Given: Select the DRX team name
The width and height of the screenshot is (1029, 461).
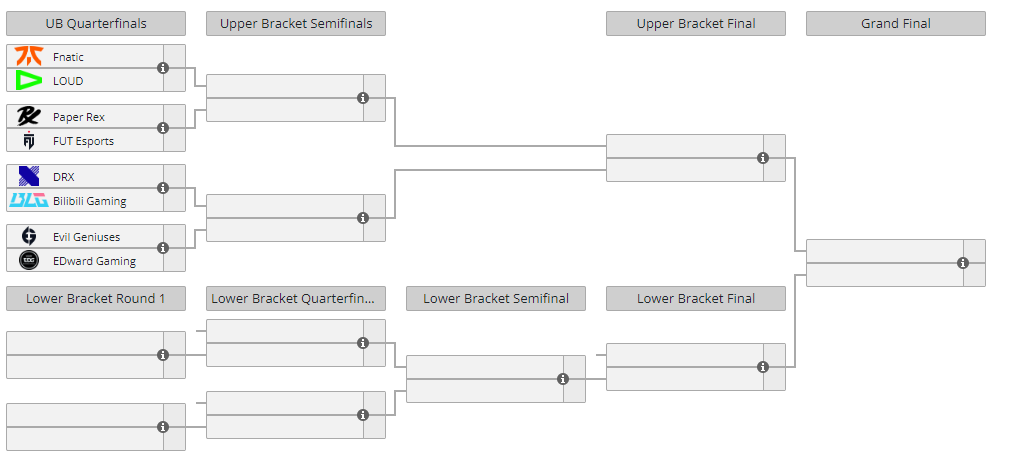Looking at the screenshot, I should pyautogui.click(x=64, y=177).
